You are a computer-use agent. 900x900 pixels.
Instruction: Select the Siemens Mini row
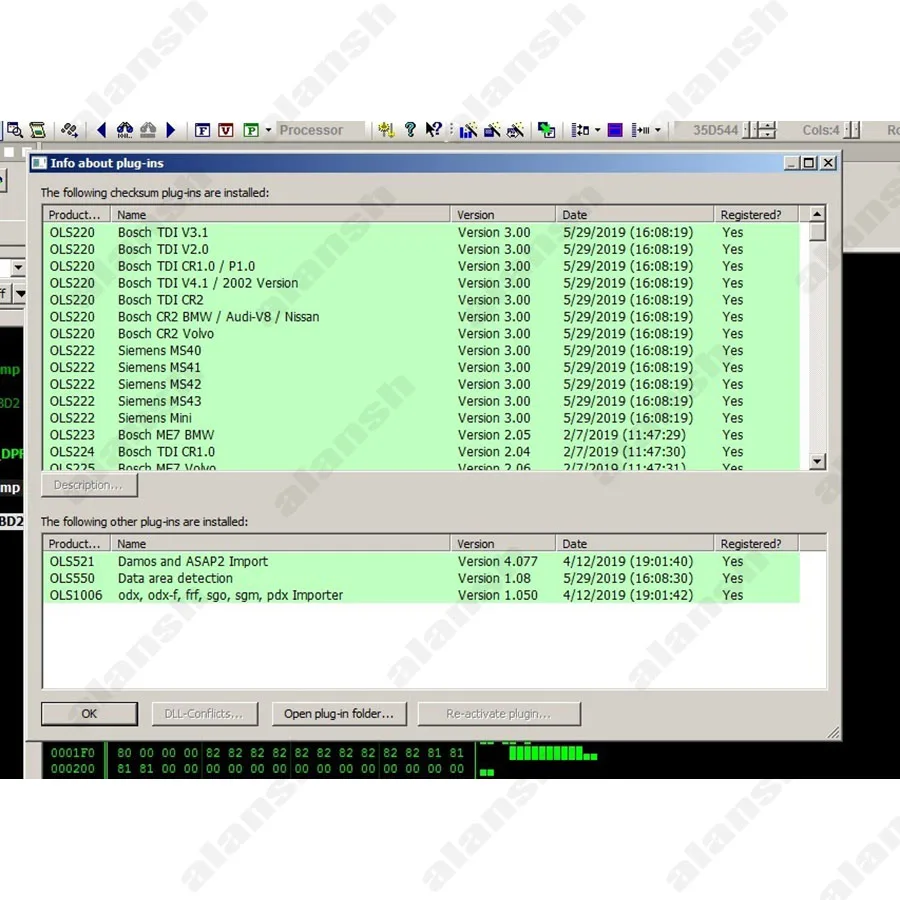click(x=421, y=418)
